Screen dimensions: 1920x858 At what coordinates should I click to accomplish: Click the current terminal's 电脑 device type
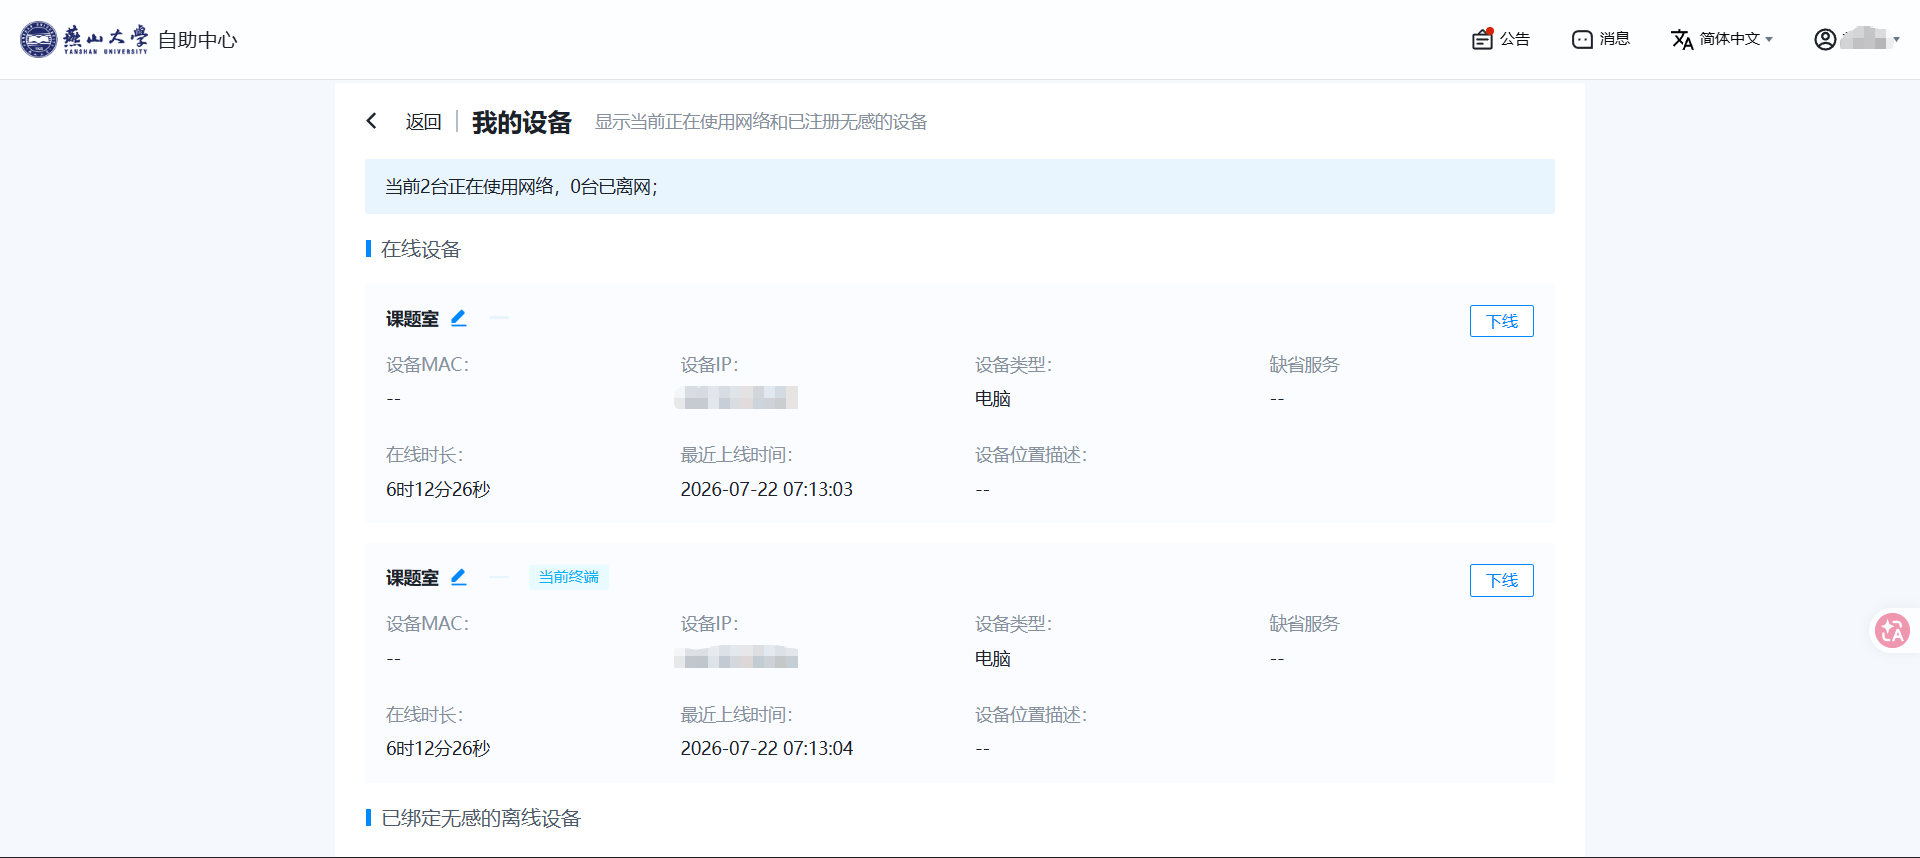[x=993, y=658]
